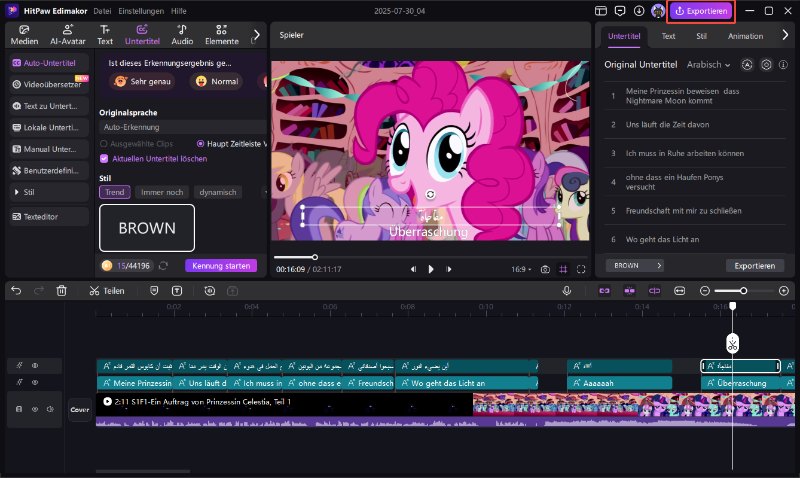800x478 pixels.
Task: Start voice recording with microphone icon
Action: [x=566, y=291]
